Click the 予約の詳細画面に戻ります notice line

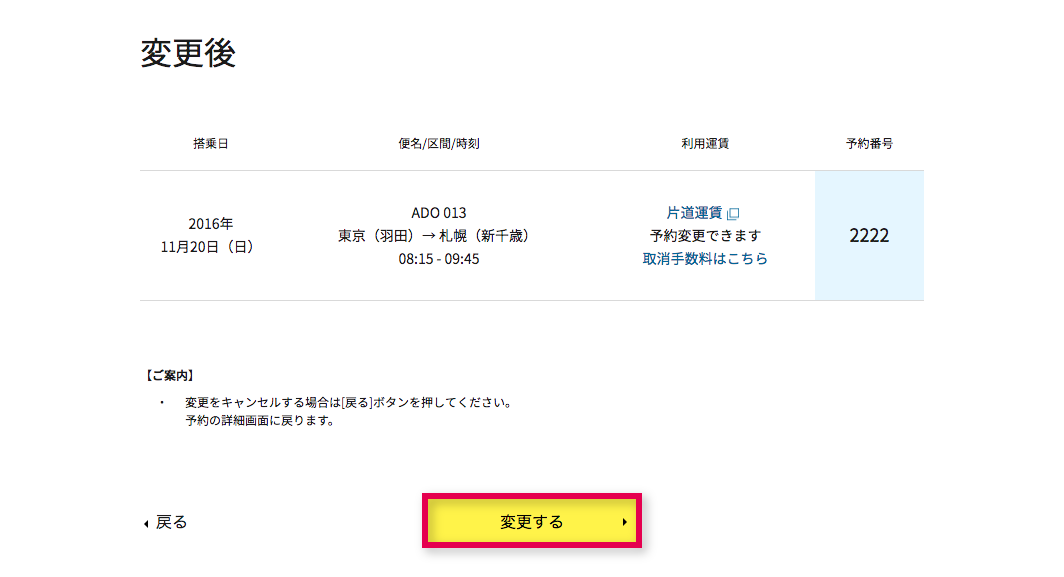[x=260, y=421]
